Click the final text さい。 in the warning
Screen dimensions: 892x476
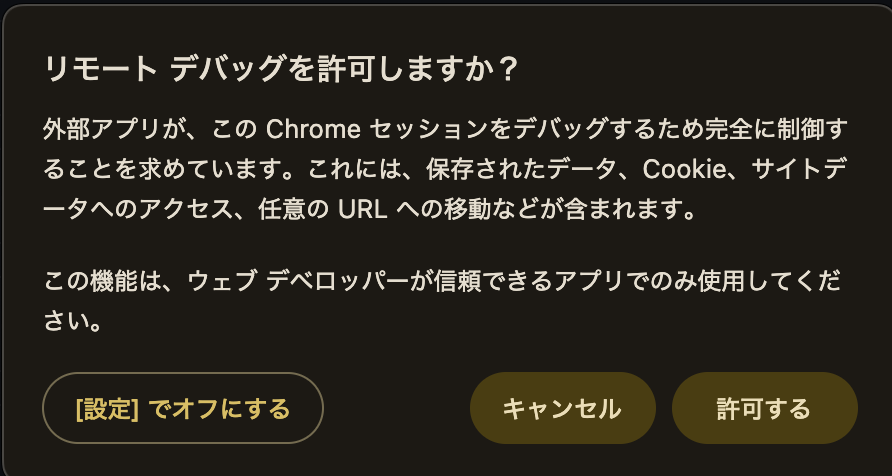[76, 322]
